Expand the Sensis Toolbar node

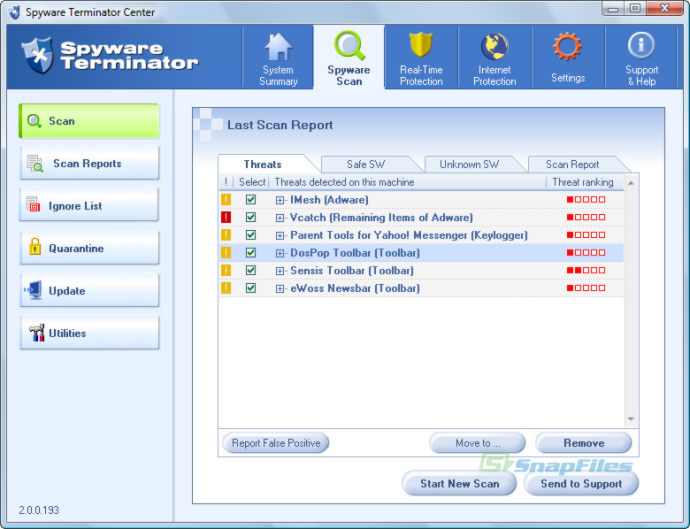click(280, 271)
